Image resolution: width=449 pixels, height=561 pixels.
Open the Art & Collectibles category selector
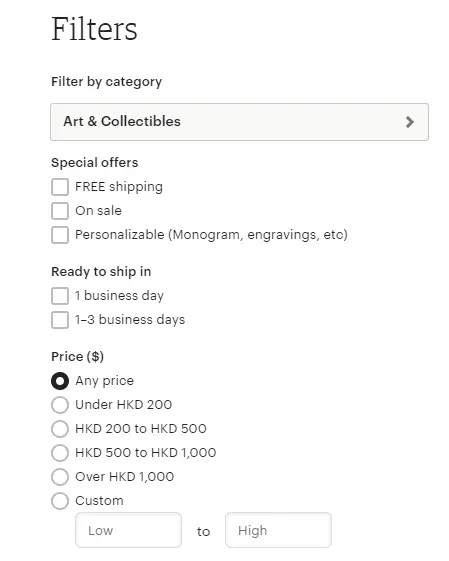pos(239,122)
